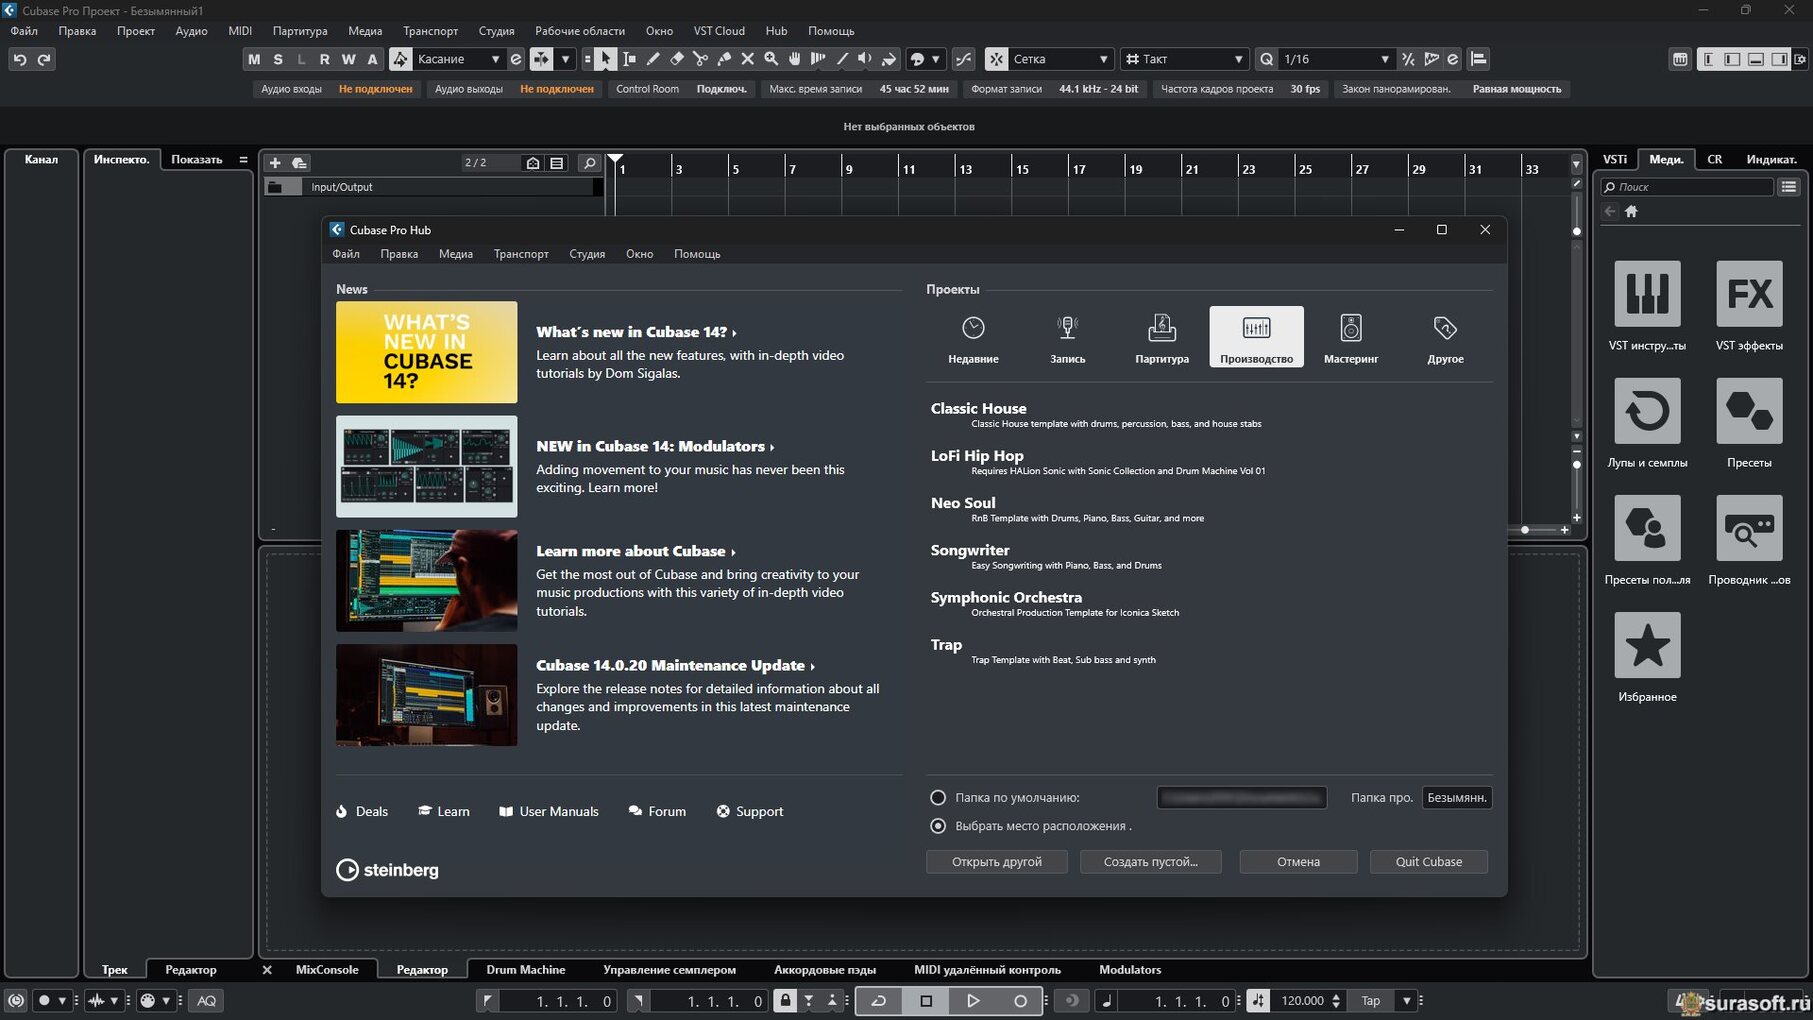Click the Создать пустой button
The height and width of the screenshot is (1020, 1813).
pyautogui.click(x=1150, y=861)
